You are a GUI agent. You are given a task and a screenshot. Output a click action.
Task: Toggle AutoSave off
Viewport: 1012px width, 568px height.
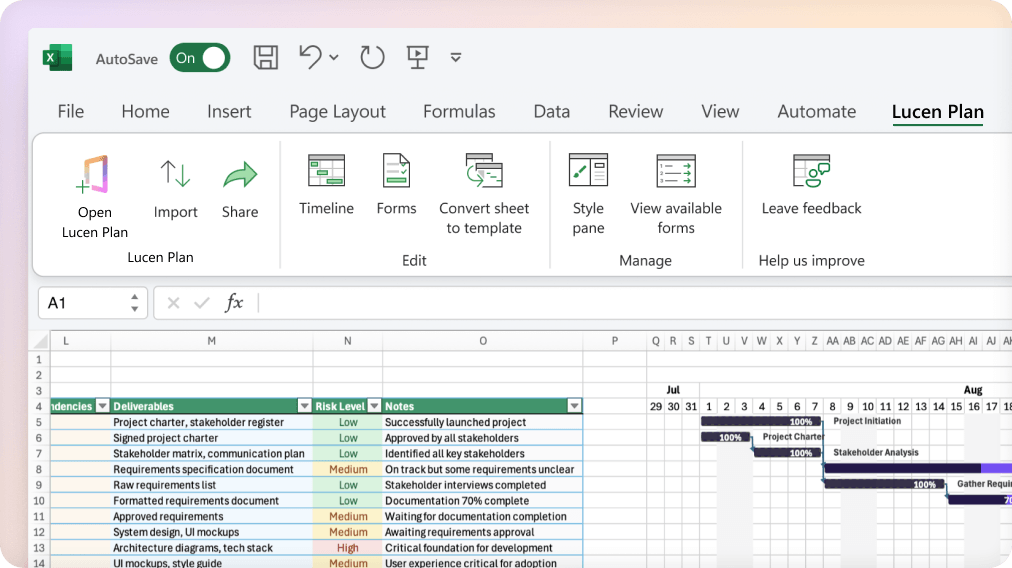pos(199,58)
